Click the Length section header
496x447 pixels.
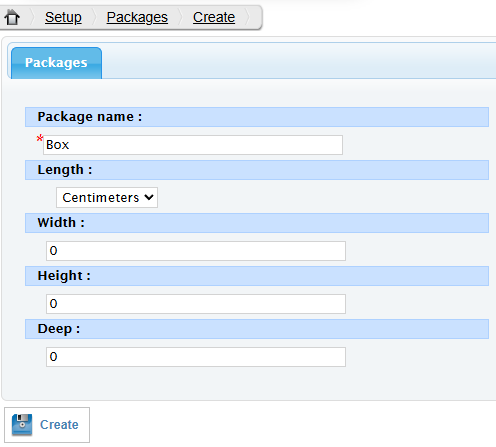coord(257,170)
